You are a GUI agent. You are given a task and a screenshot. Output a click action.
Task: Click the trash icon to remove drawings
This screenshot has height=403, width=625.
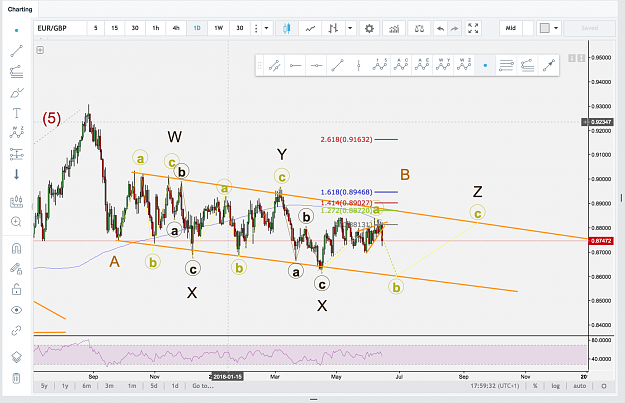[16, 378]
